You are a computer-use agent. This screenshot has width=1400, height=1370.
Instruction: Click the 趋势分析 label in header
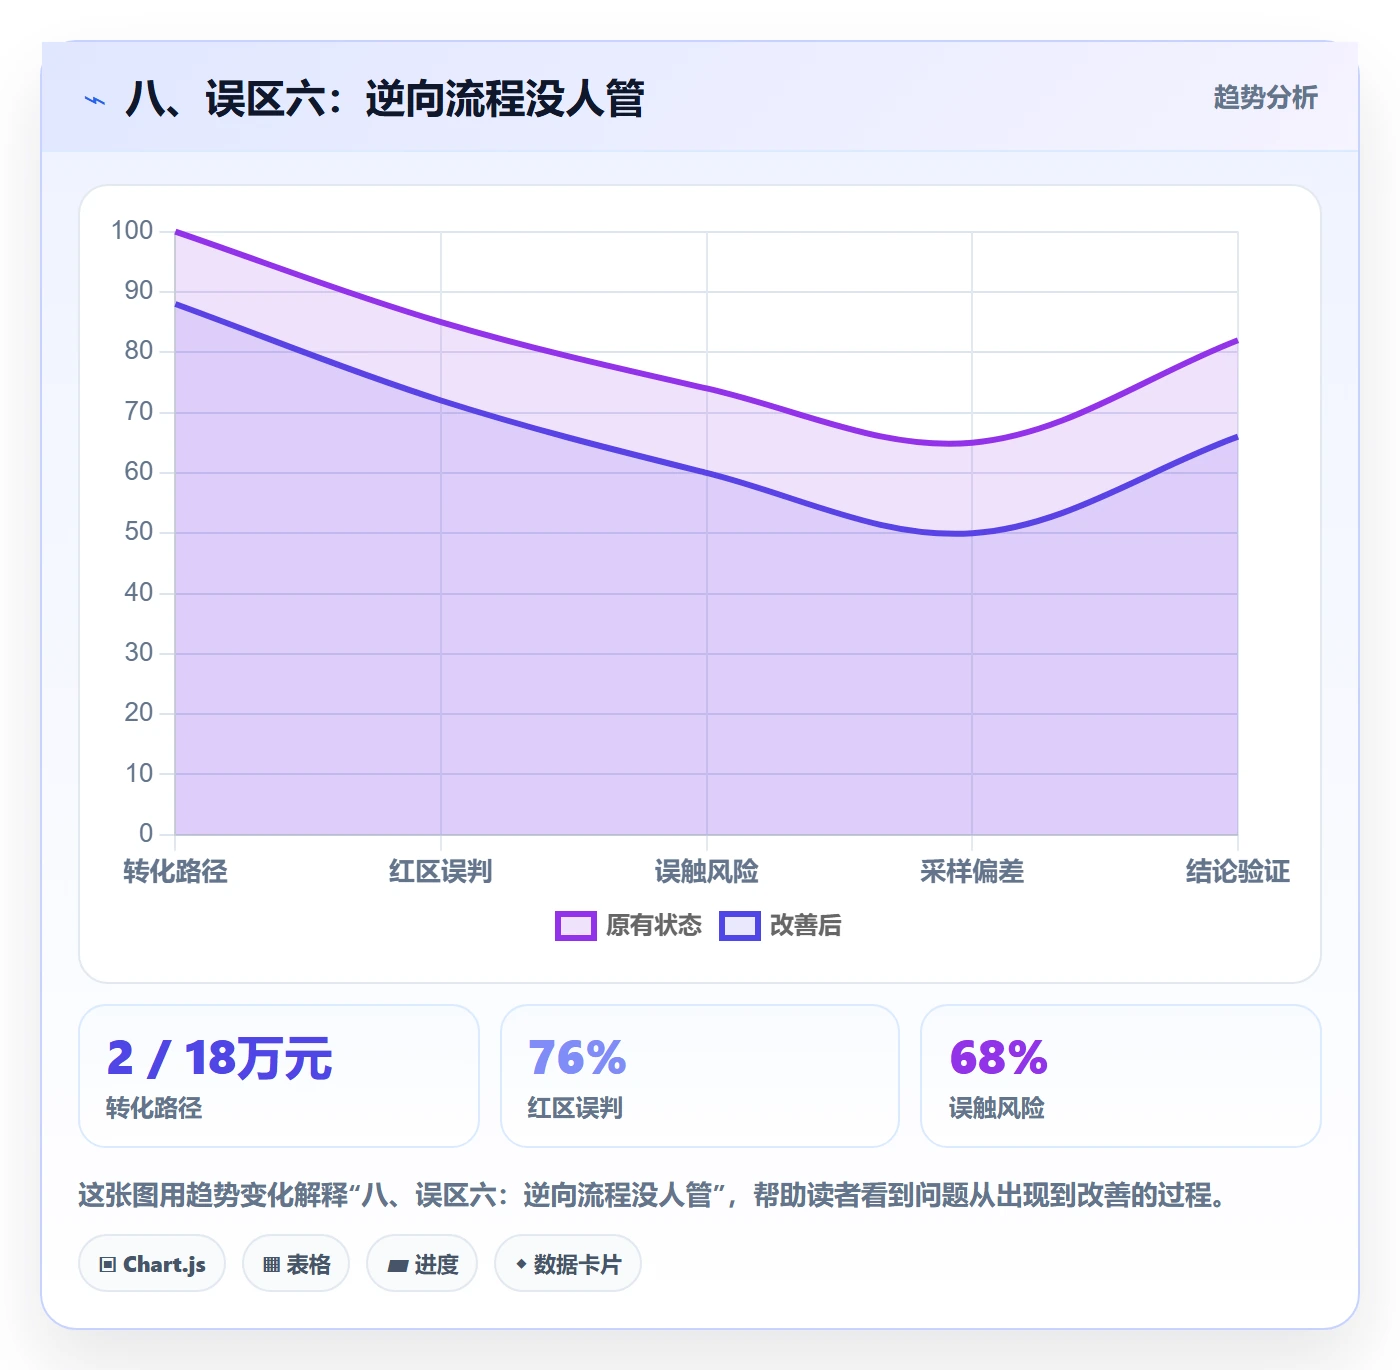(x=1265, y=97)
